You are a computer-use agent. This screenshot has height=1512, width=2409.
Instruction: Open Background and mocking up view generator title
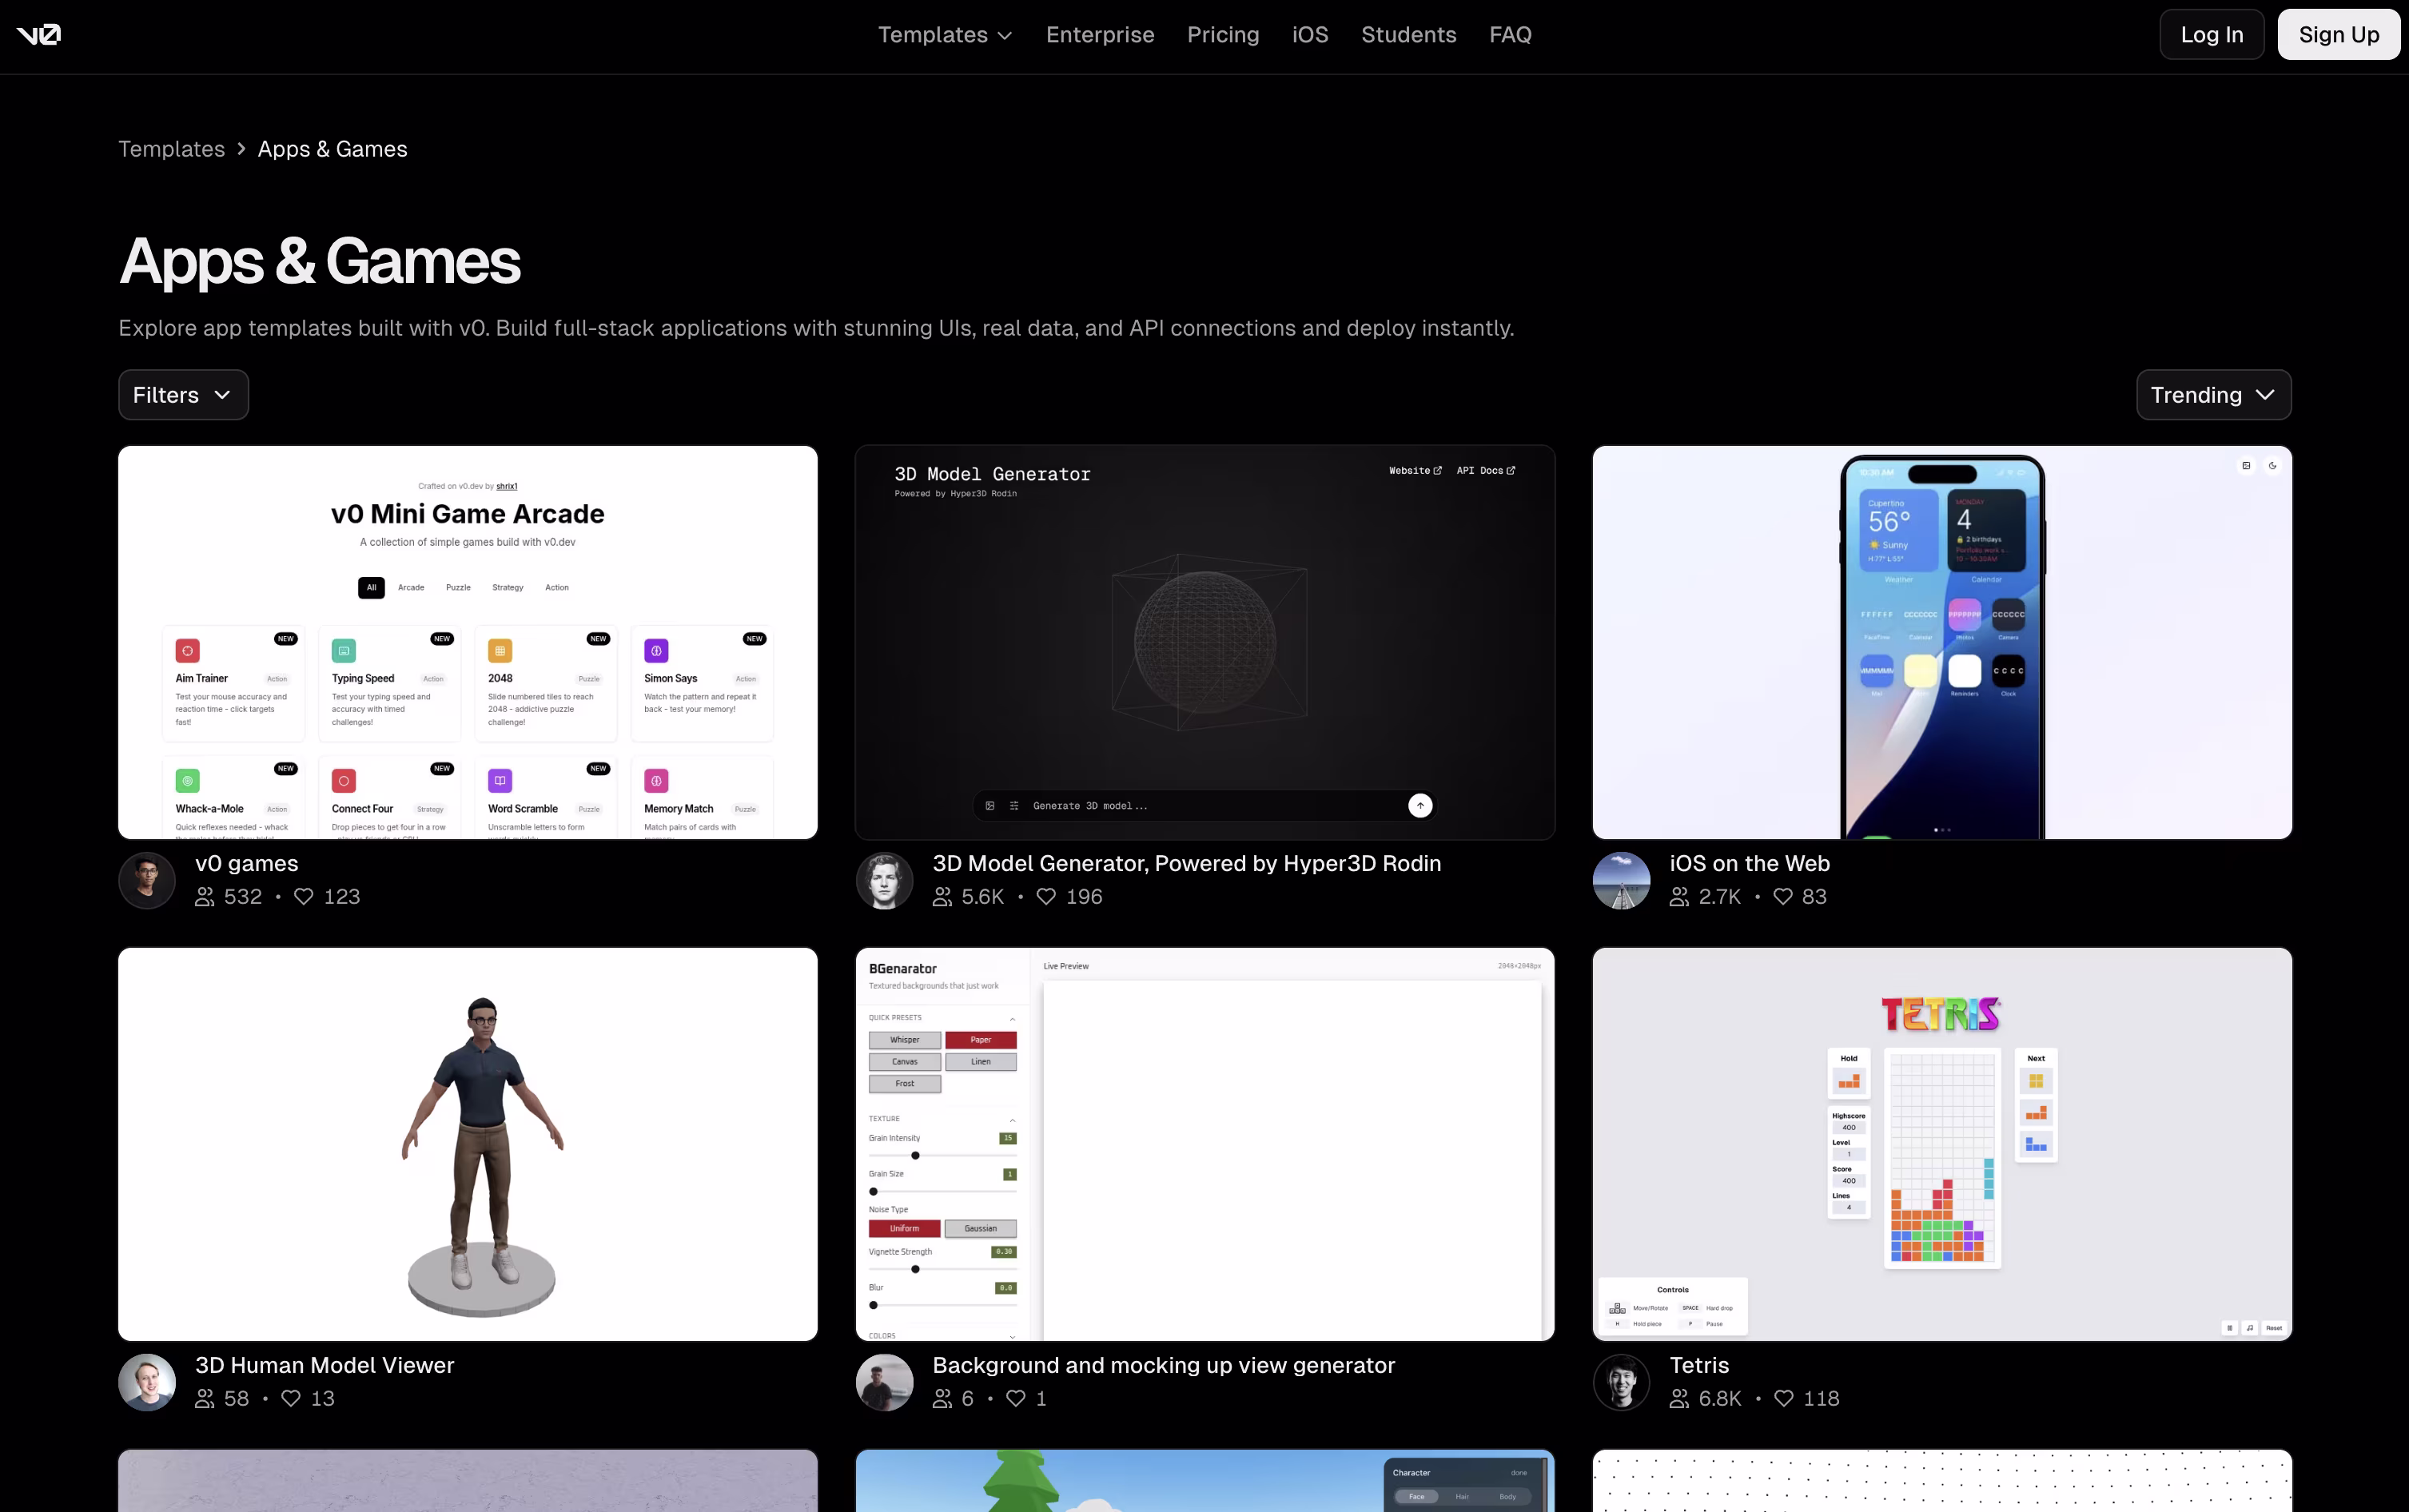pos(1163,1365)
